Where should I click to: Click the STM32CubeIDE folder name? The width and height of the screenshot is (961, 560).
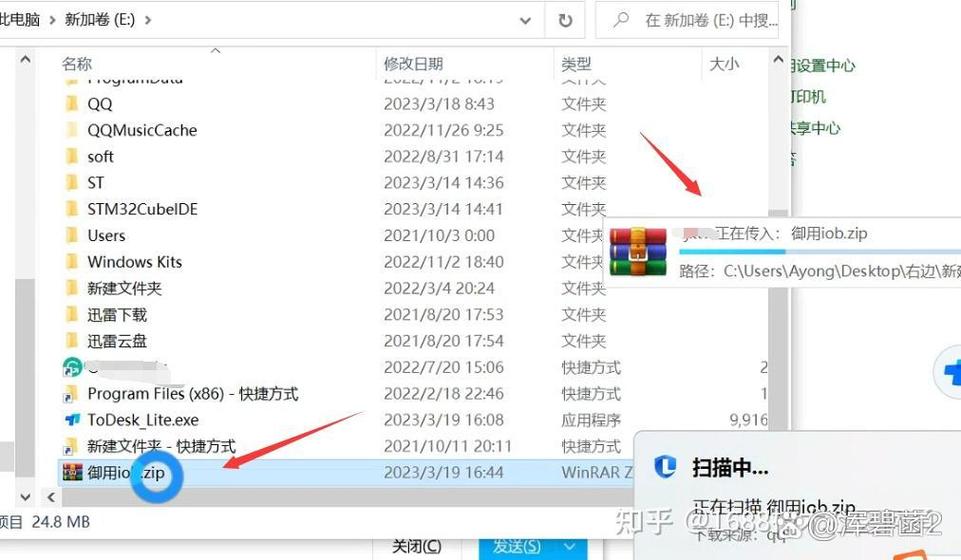point(143,209)
